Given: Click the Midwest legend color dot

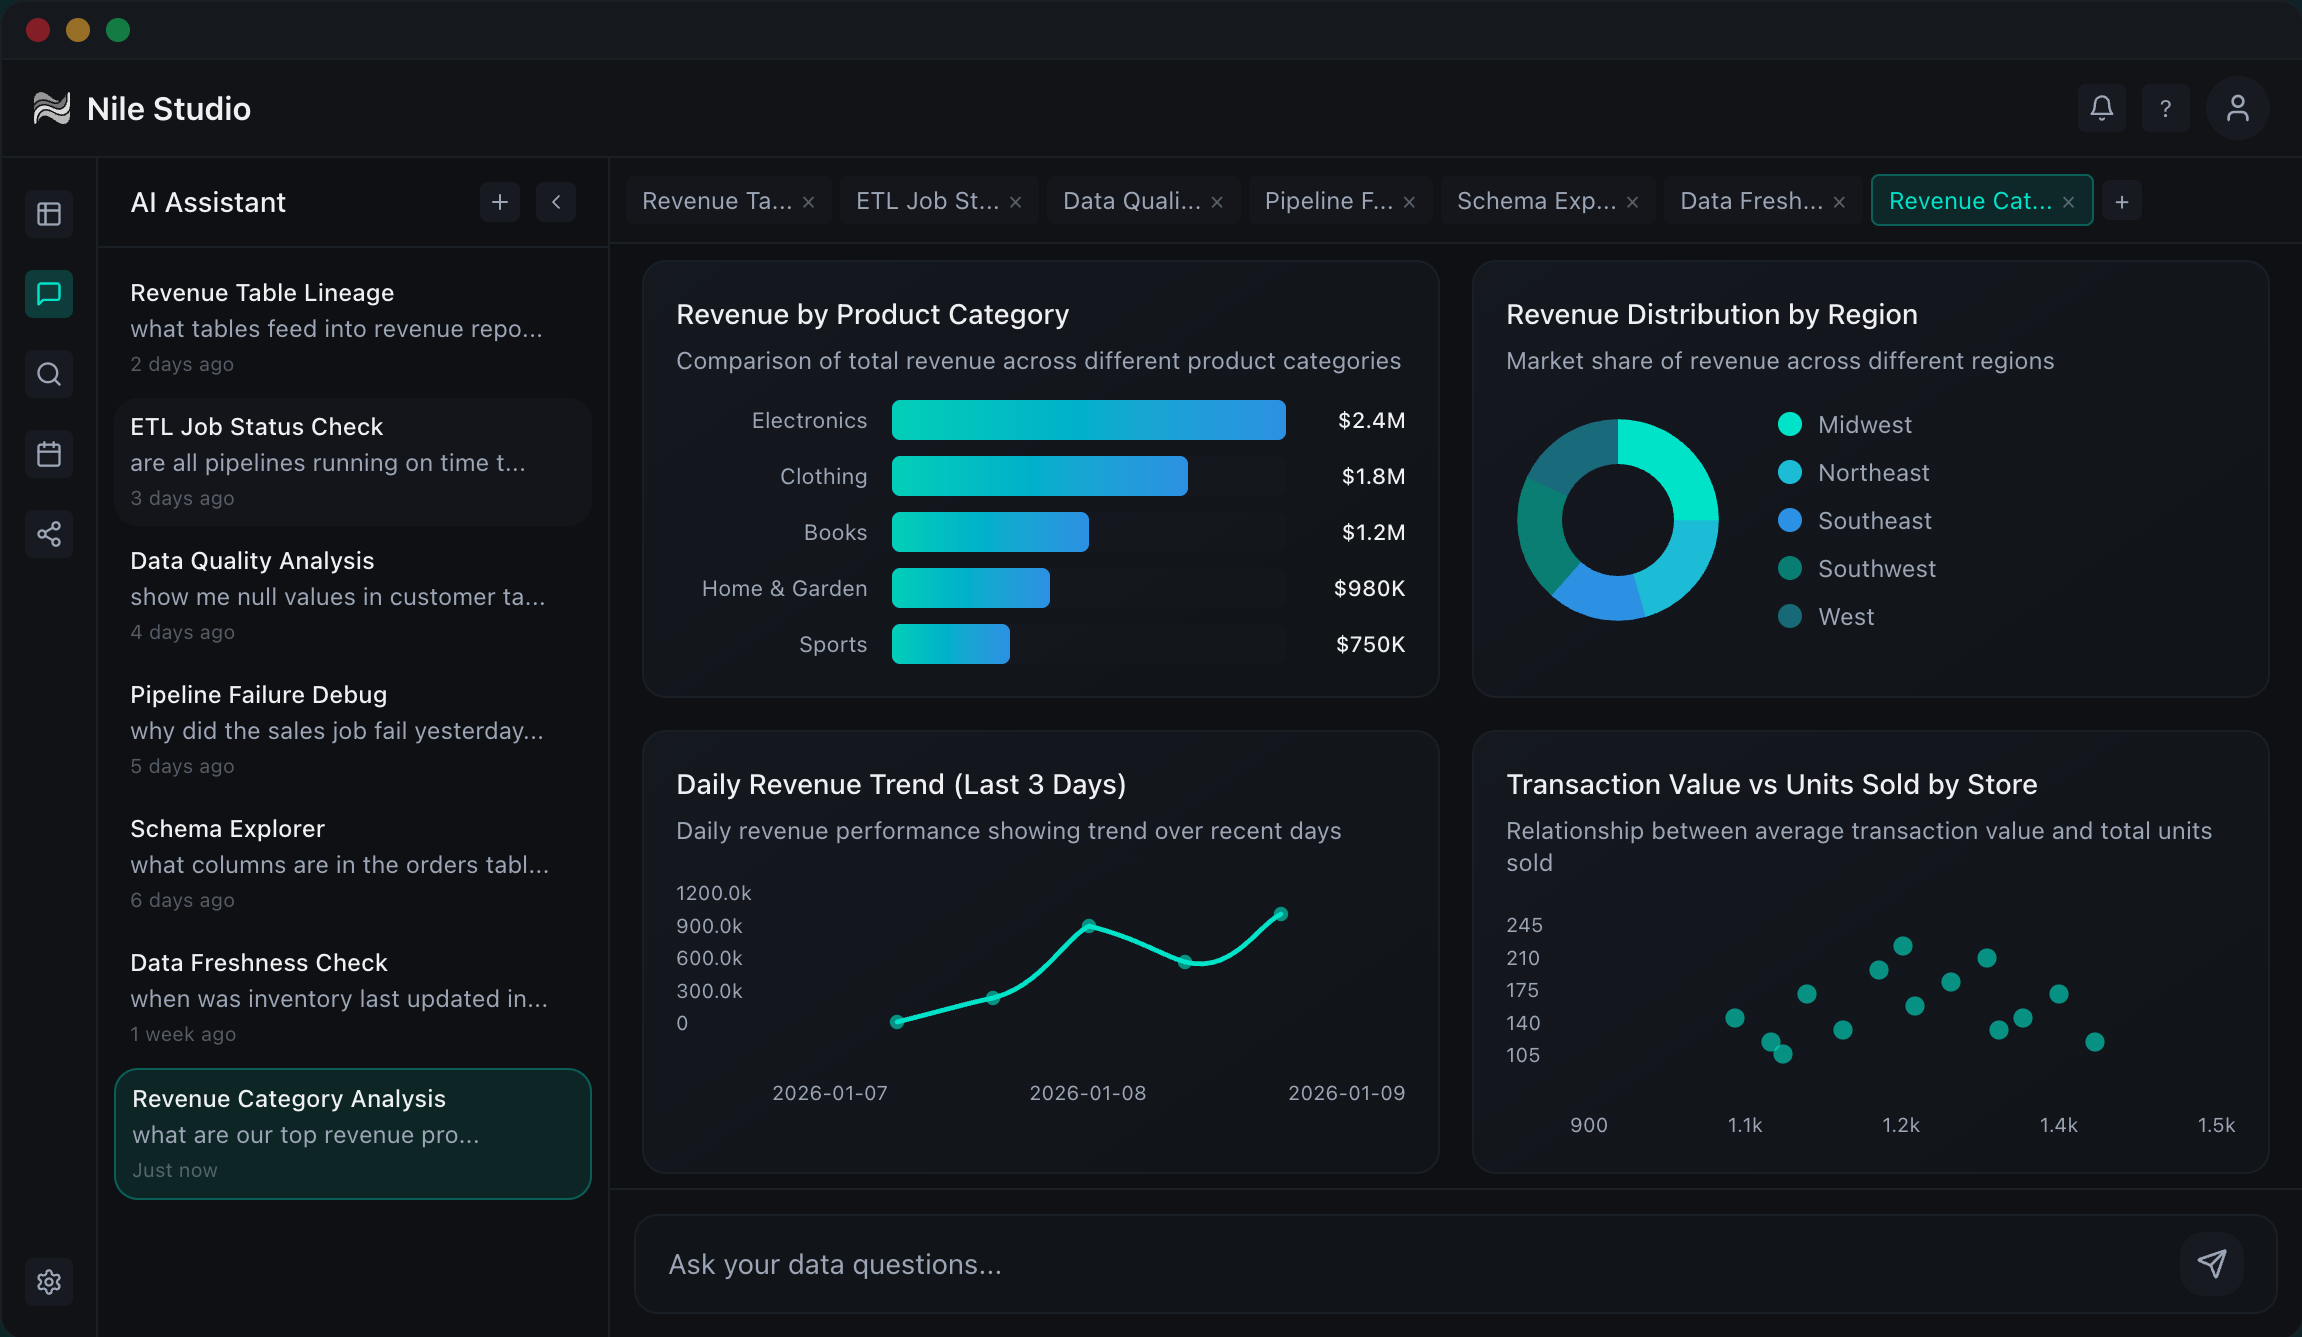Looking at the screenshot, I should 1790,424.
